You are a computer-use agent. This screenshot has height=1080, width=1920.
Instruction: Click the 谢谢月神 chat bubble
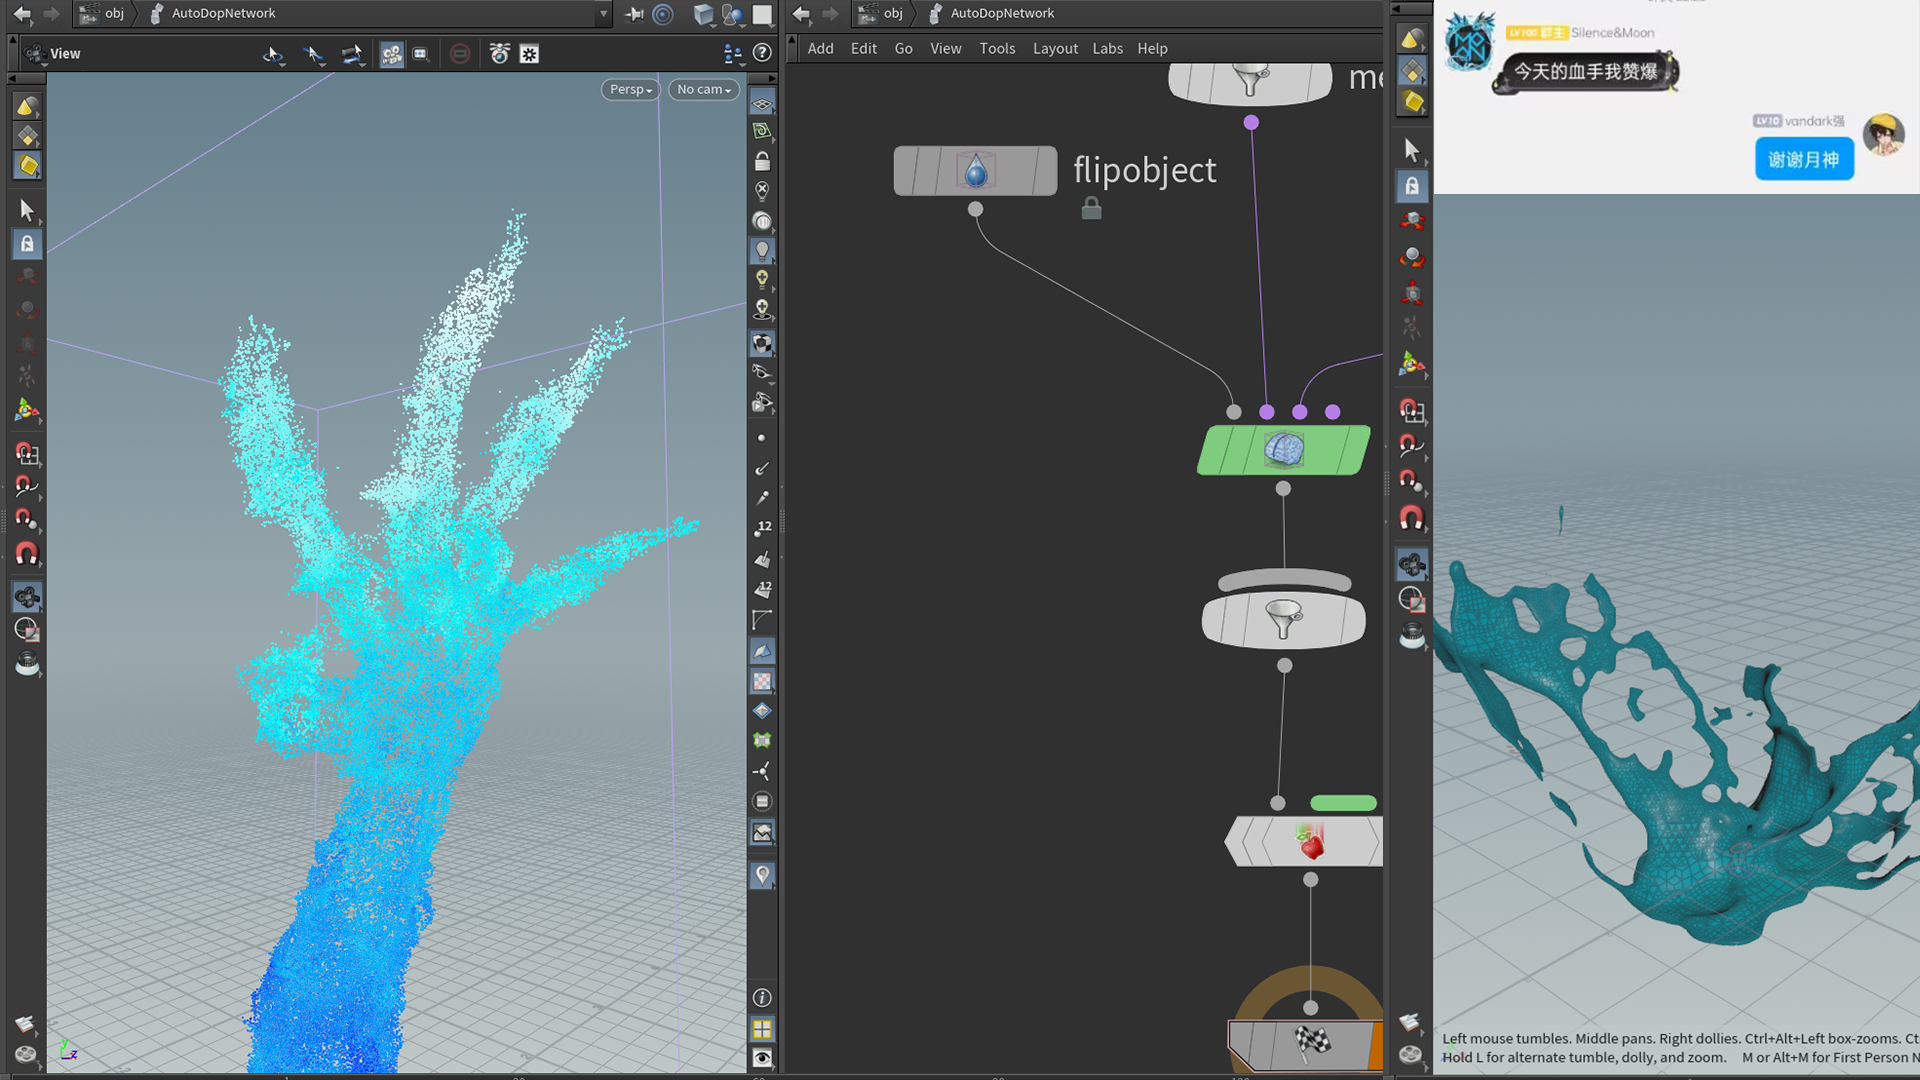point(1804,160)
